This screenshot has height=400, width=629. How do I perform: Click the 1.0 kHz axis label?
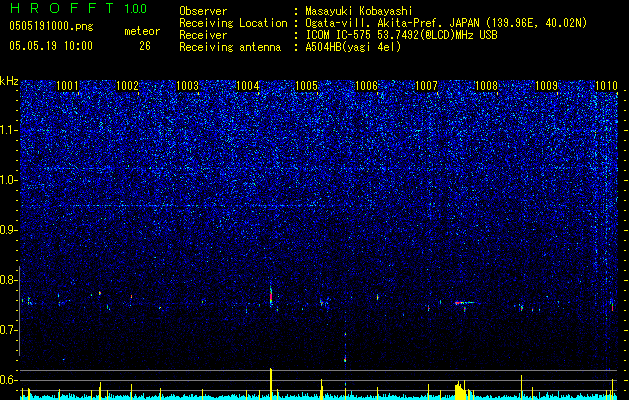pyautogui.click(x=8, y=180)
